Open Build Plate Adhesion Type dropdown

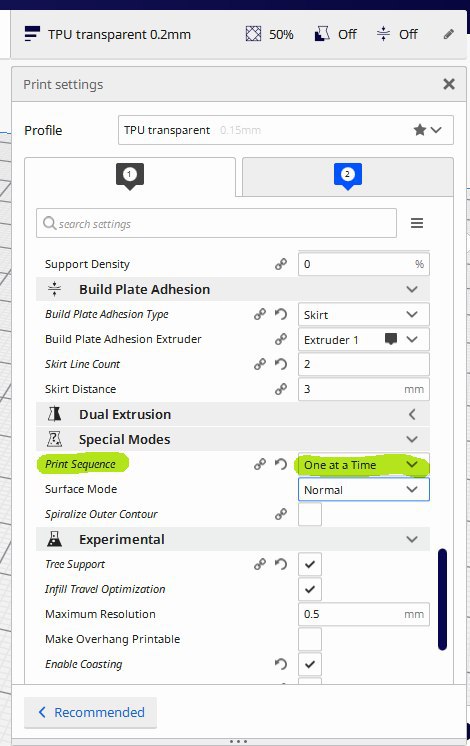click(363, 314)
